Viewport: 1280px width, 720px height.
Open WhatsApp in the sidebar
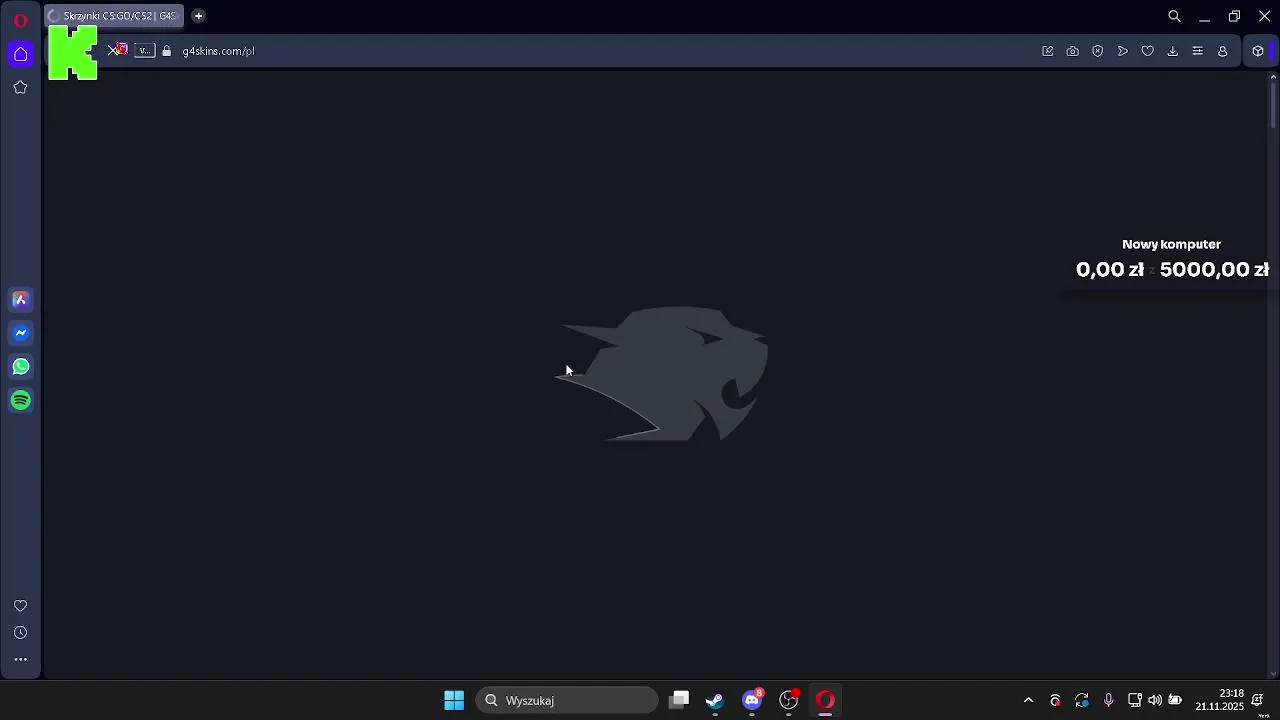[x=20, y=367]
